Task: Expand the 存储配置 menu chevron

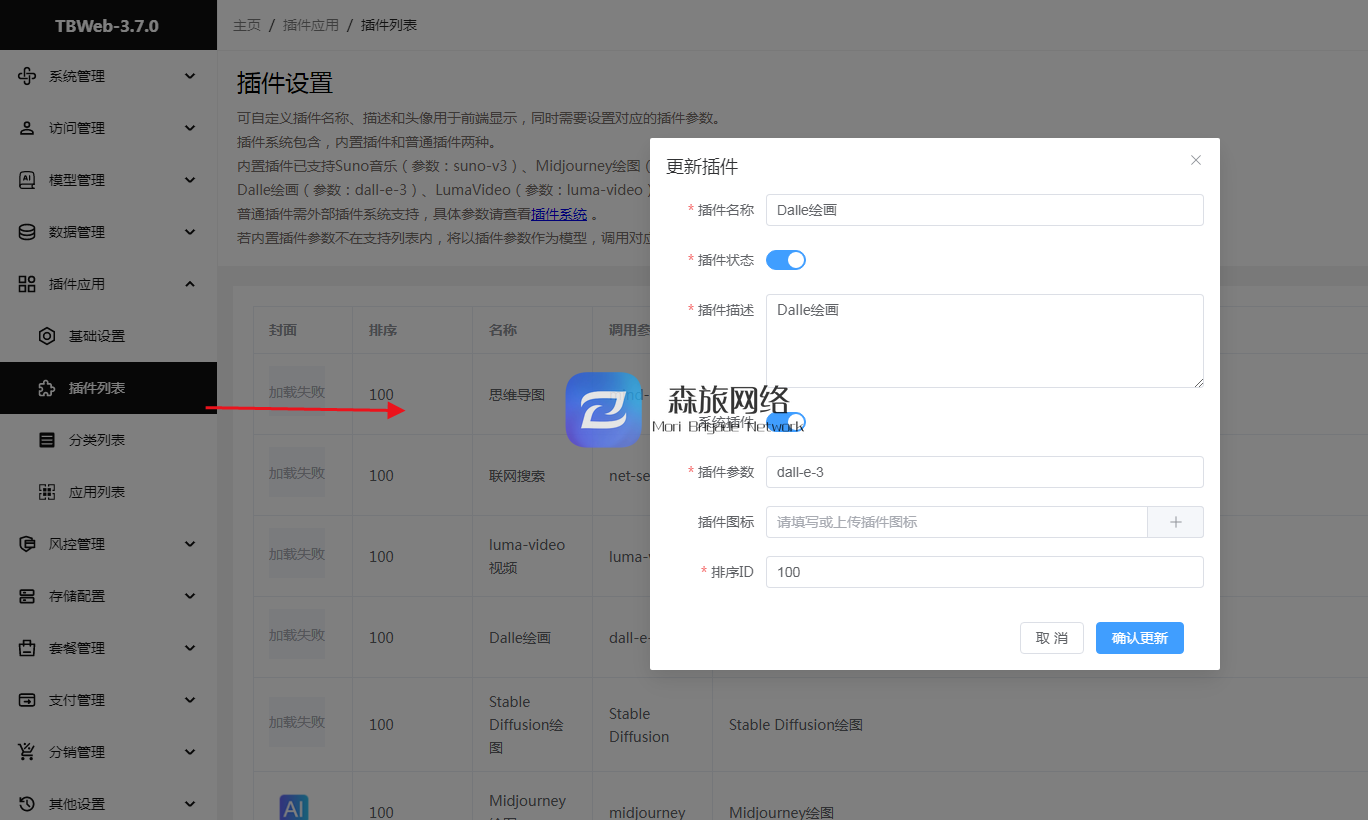Action: (190, 596)
